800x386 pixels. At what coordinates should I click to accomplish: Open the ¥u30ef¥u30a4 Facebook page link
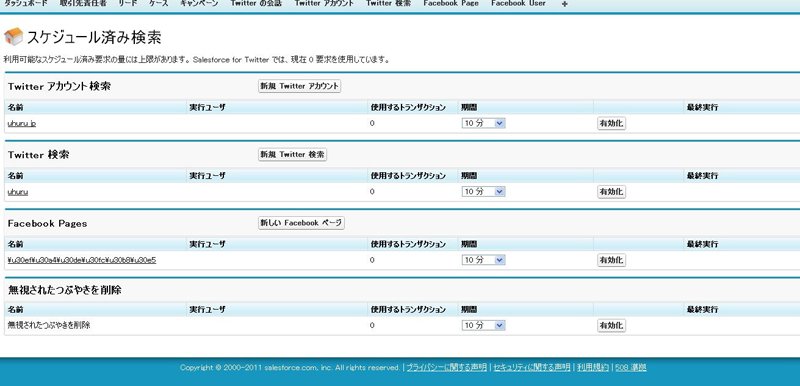click(82, 260)
